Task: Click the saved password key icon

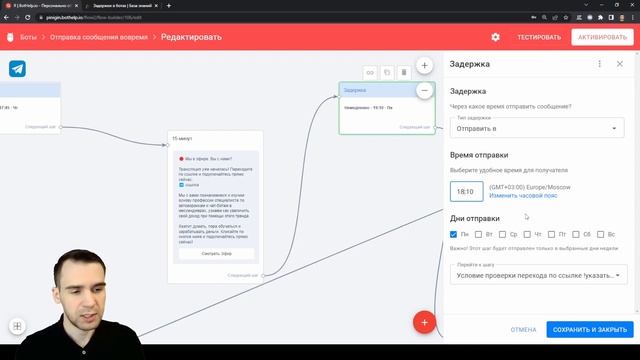Action: [533, 18]
